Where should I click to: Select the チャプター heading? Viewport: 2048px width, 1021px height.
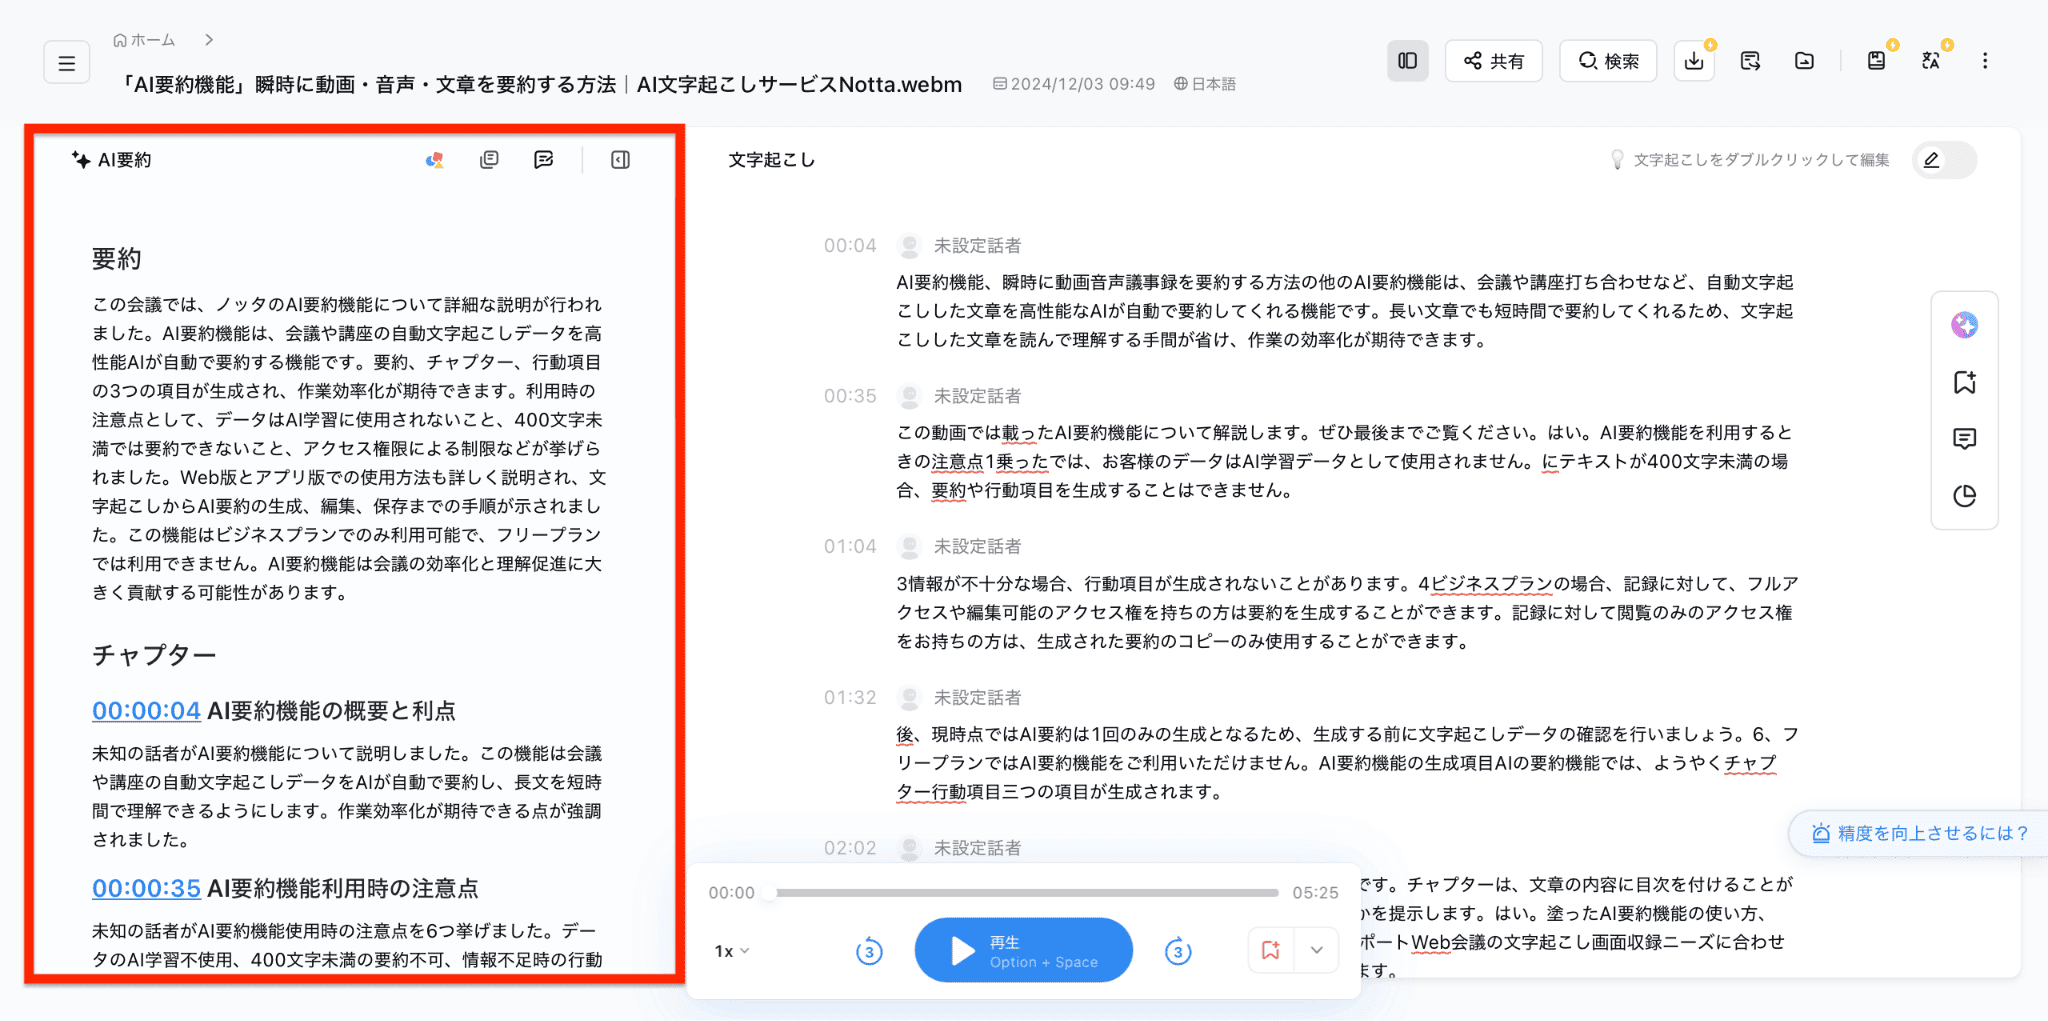point(154,655)
